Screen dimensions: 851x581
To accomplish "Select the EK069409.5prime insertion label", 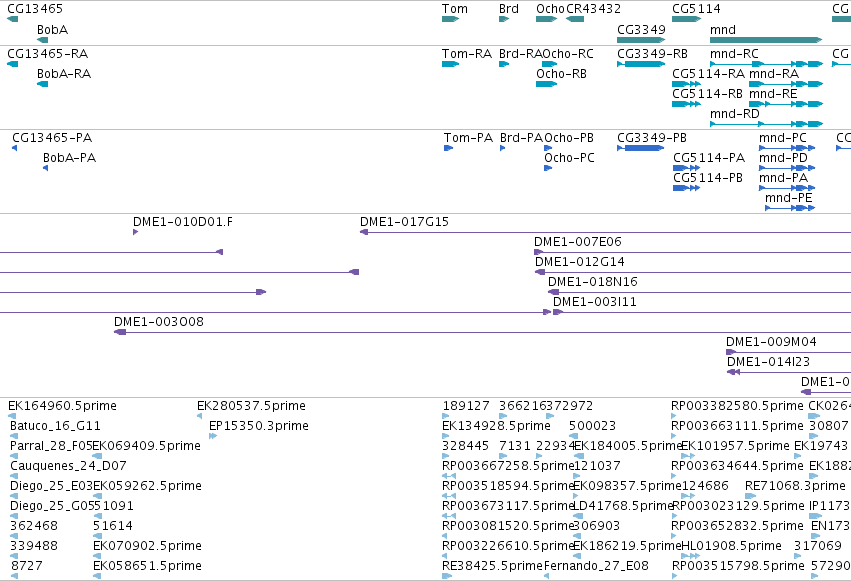I will [x=147, y=446].
